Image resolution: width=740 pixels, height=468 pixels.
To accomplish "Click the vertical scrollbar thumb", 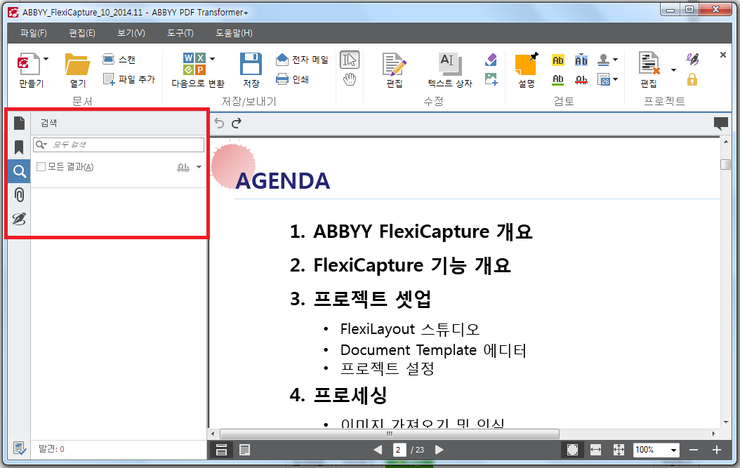I will tap(725, 164).
